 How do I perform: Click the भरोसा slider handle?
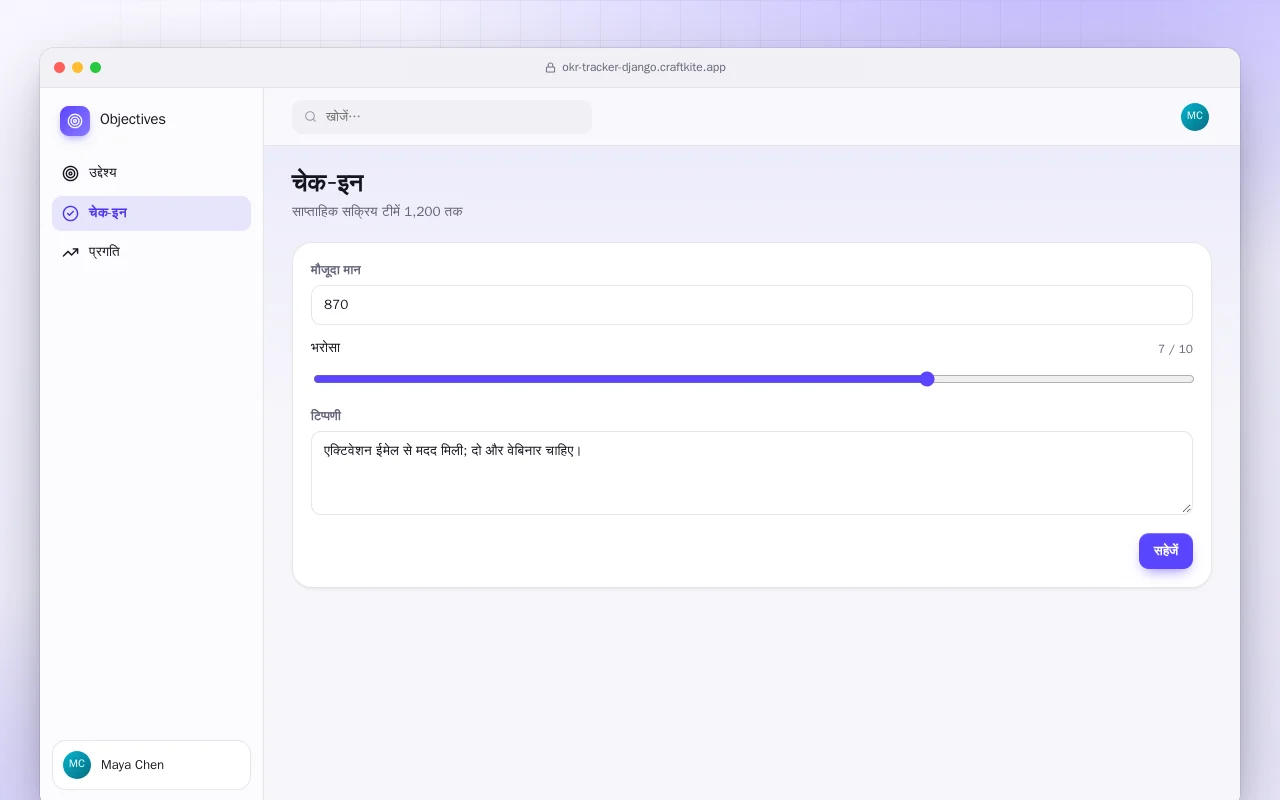(927, 379)
